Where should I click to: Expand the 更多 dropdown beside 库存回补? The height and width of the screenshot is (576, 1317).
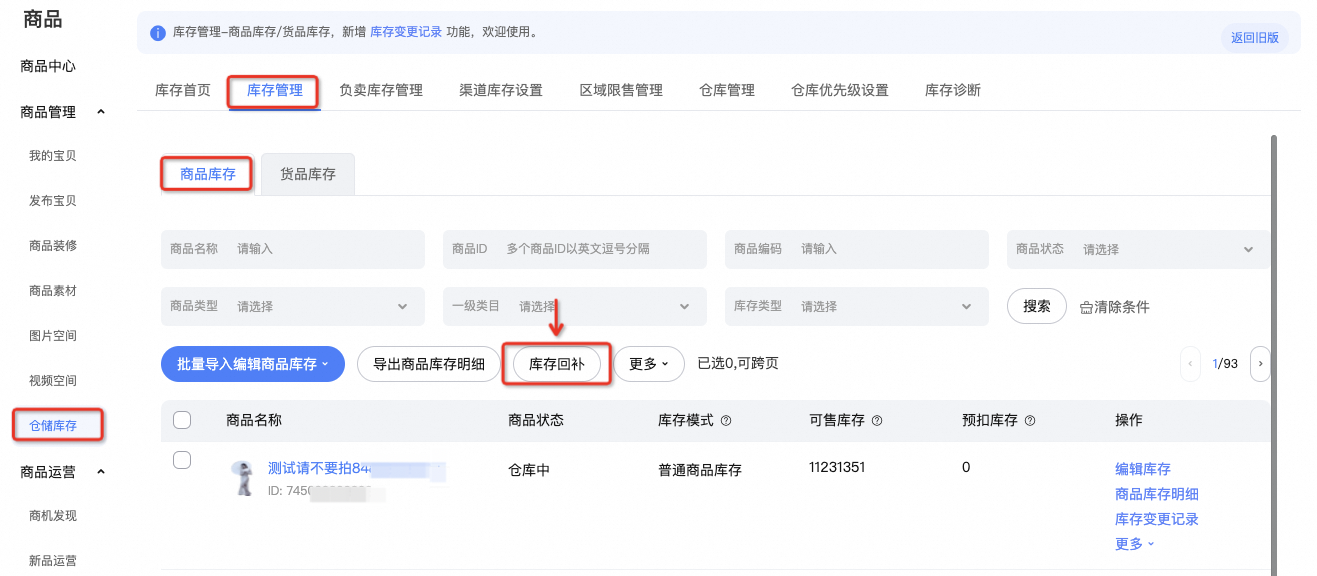point(648,364)
